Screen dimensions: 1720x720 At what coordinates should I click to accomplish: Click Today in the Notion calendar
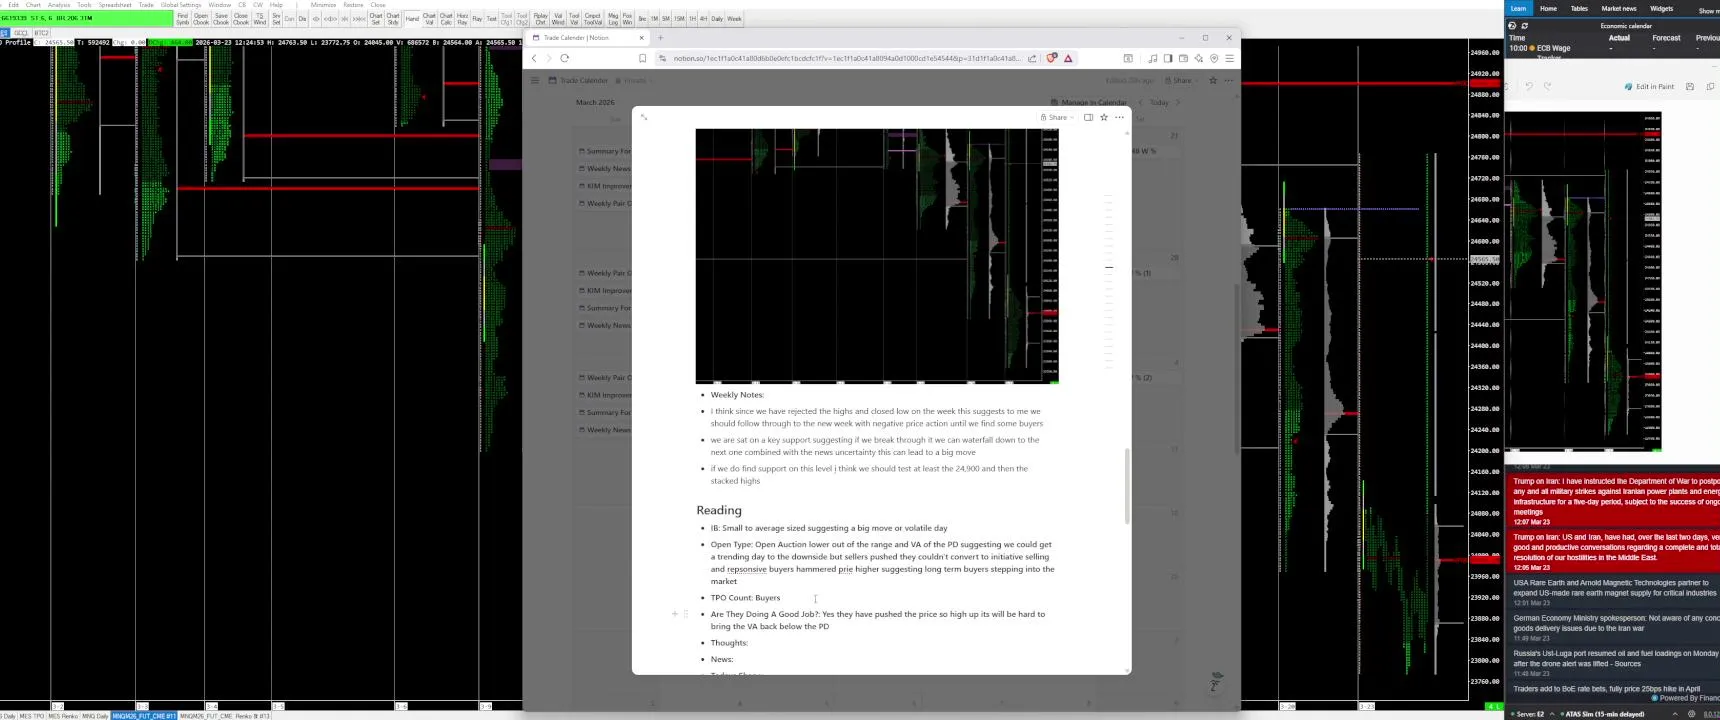[x=1159, y=102]
